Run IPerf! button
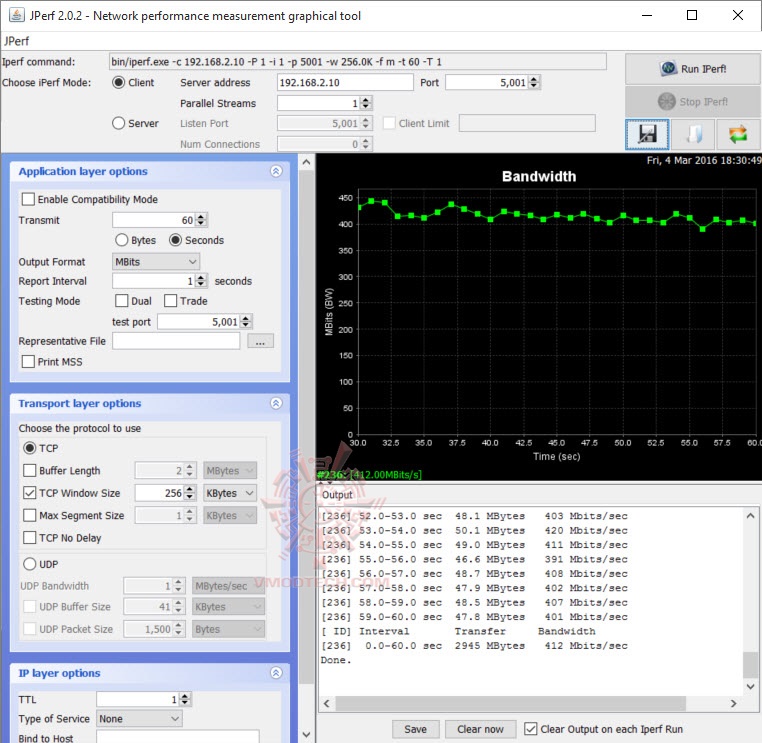The image size is (762, 743). [x=693, y=69]
